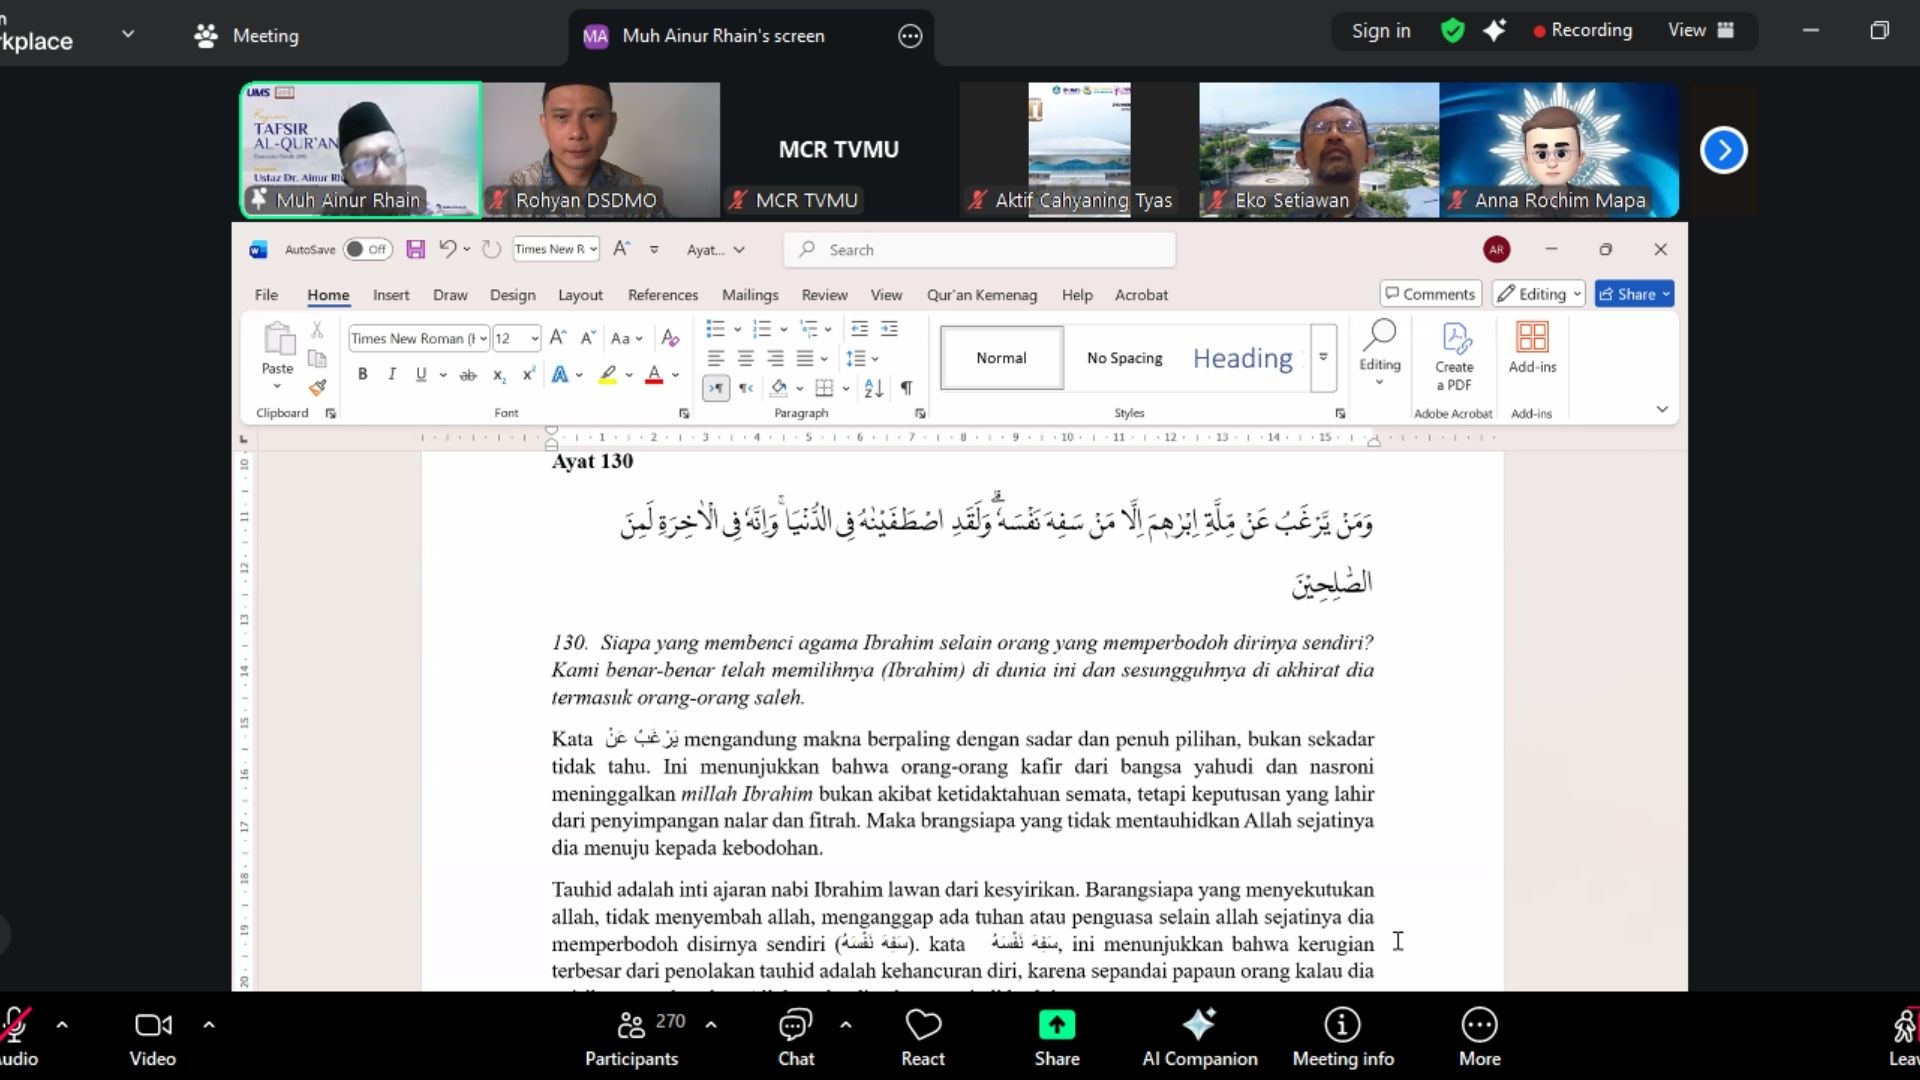Apply subscript formatting
Screen dimensions: 1920x1080
click(x=499, y=374)
